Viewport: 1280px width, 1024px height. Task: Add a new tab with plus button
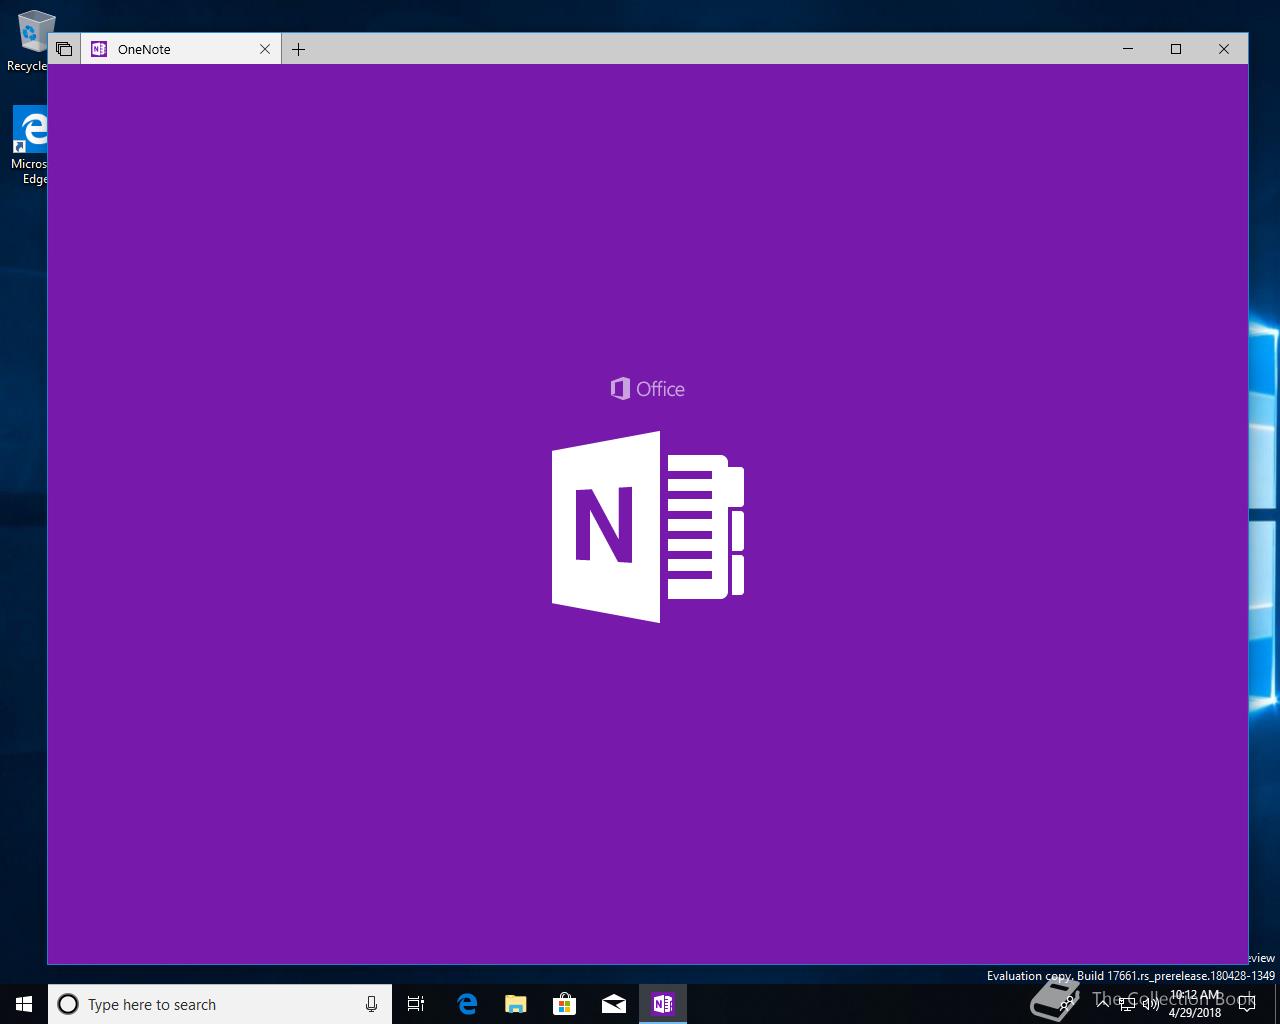click(298, 49)
